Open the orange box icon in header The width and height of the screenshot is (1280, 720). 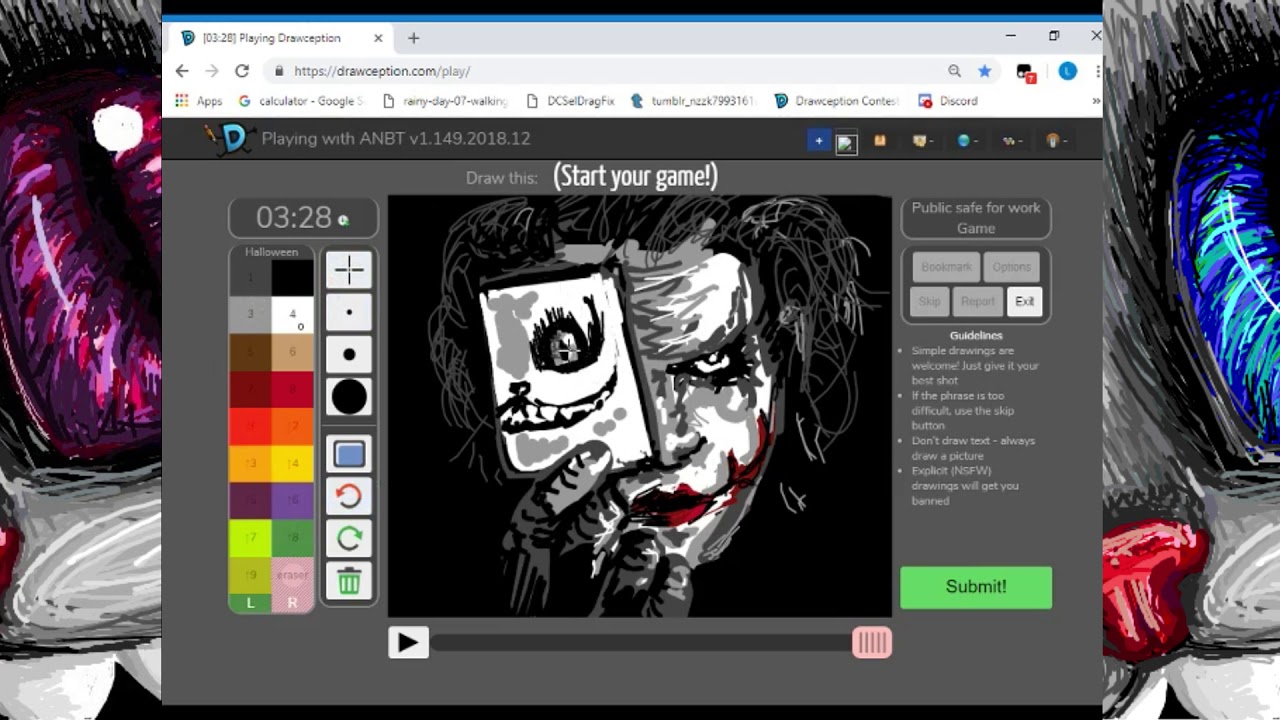click(880, 141)
